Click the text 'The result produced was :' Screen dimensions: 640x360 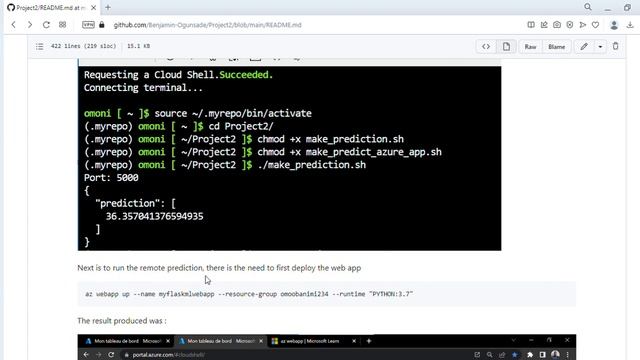point(122,321)
